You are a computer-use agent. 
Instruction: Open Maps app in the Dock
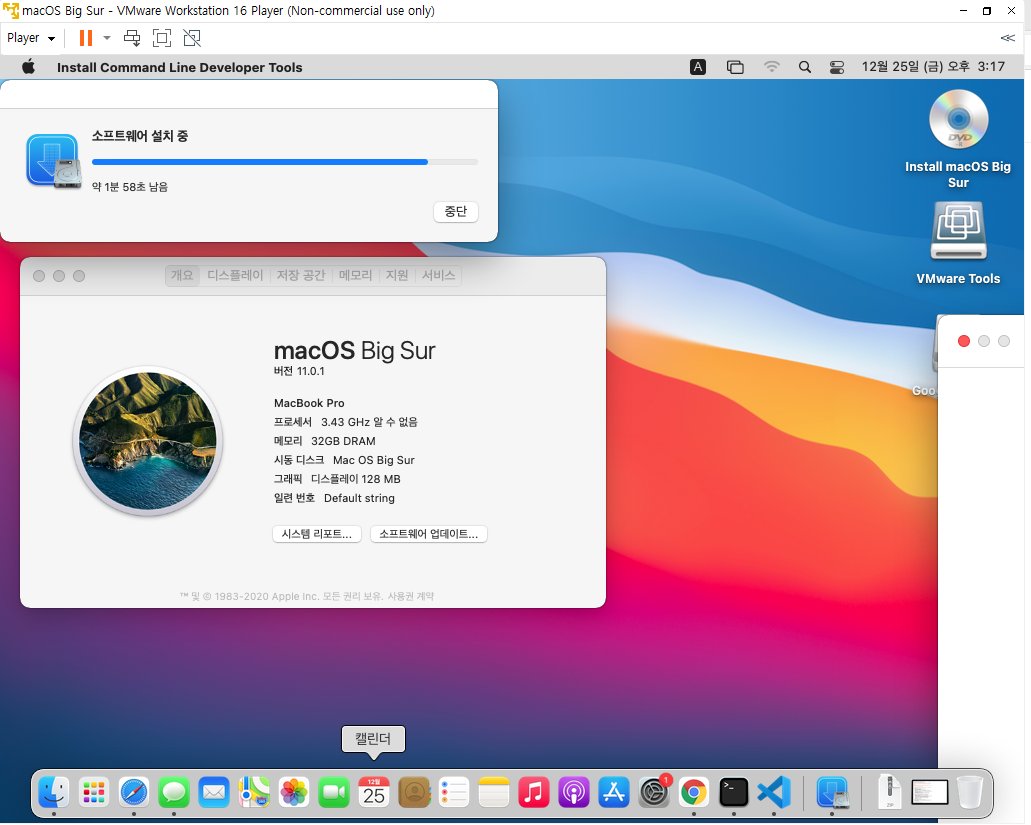(x=254, y=792)
